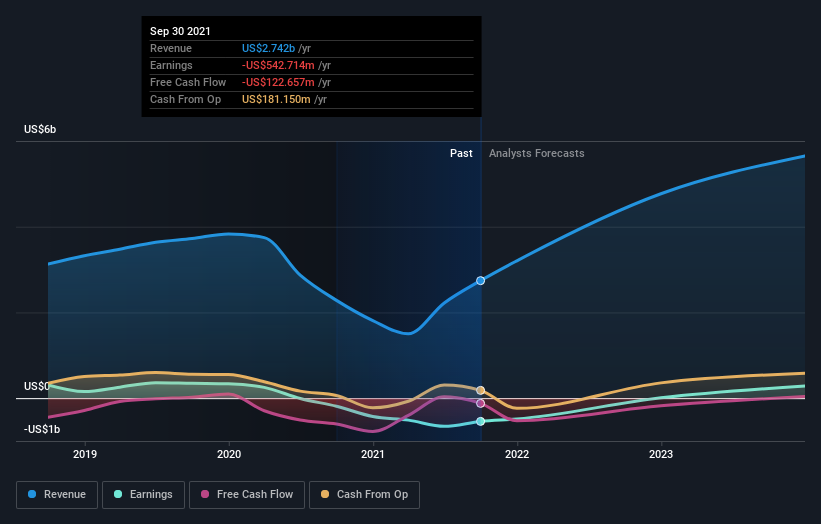Click the 2021 x-axis label
Screen dimensions: 821x524
click(x=373, y=454)
